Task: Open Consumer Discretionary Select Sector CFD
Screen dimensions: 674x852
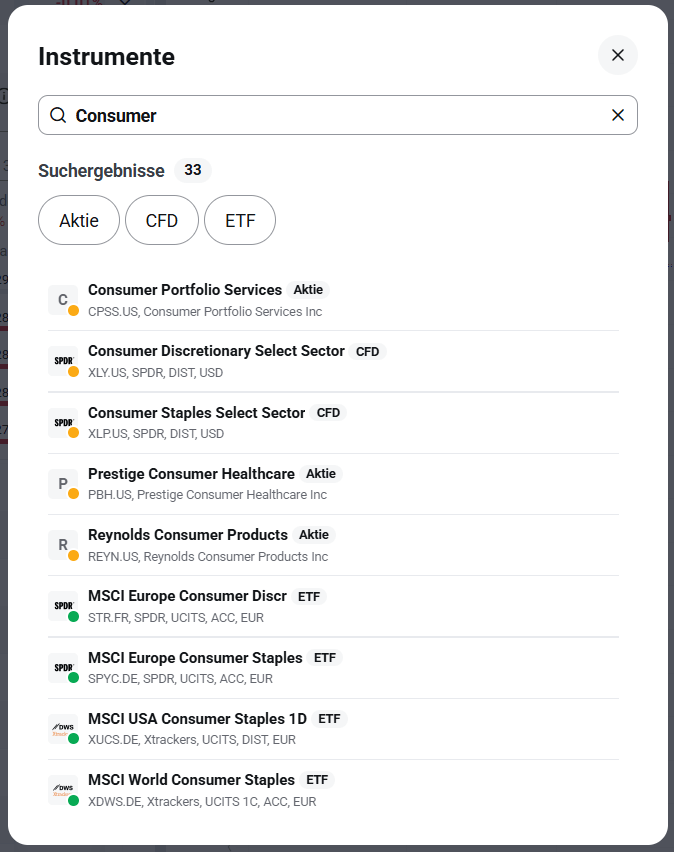Action: [x=333, y=361]
